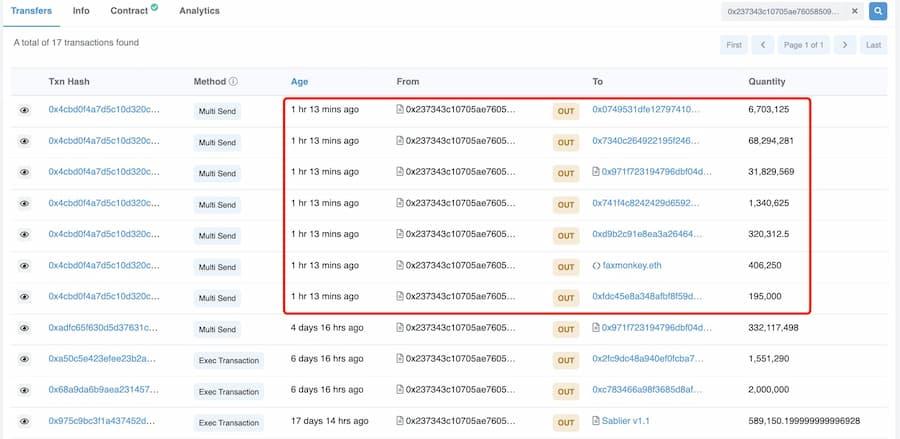Click eye icon for the 1,551,290 row

click(24, 359)
